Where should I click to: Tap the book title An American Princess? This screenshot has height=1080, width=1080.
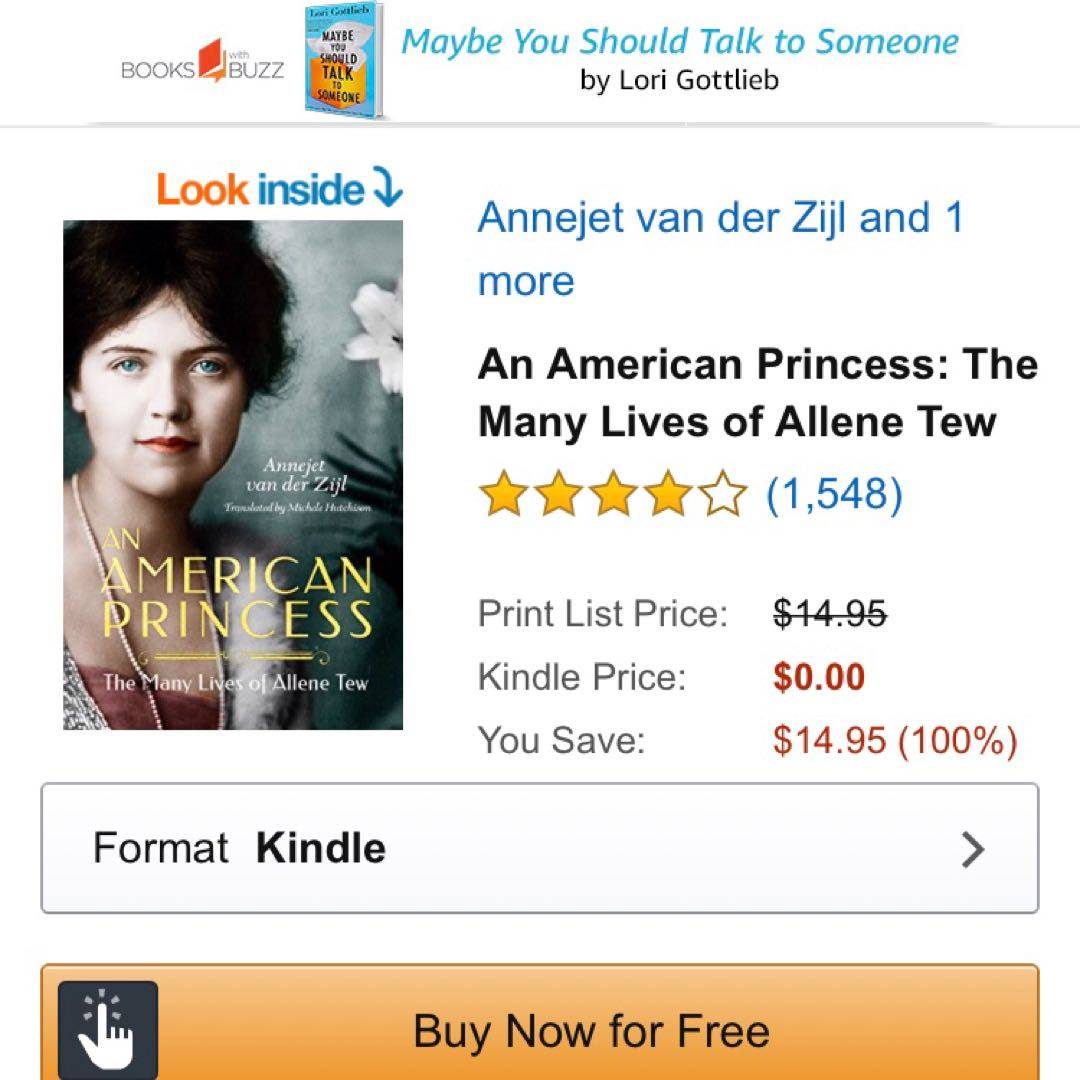coord(758,392)
